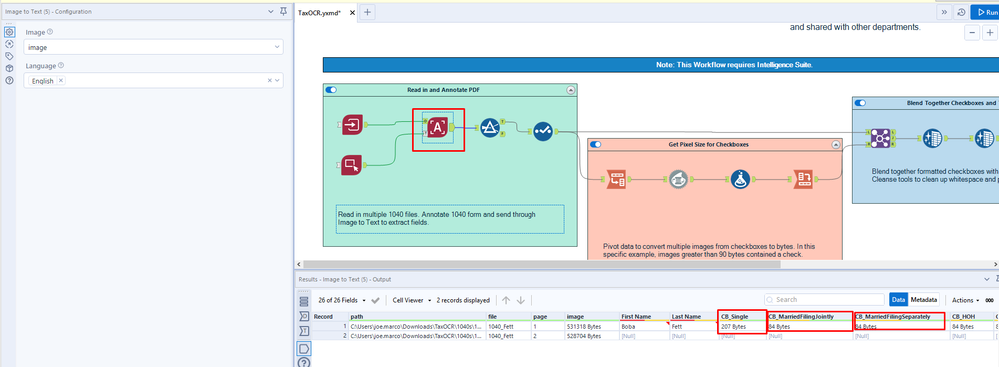
Task: Click the Note: Workflow requires Intelligence Suite banner
Action: (x=661, y=64)
